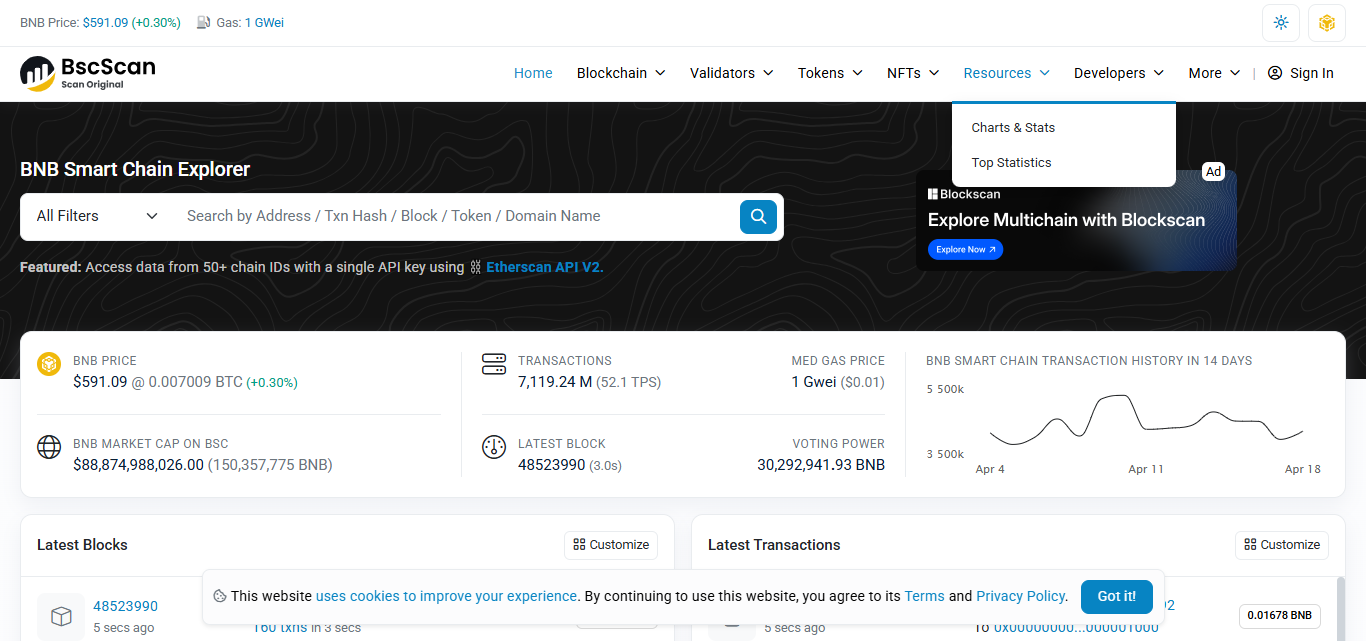Click the block cube icon beside 48523990
The height and width of the screenshot is (641, 1366).
tap(61, 616)
